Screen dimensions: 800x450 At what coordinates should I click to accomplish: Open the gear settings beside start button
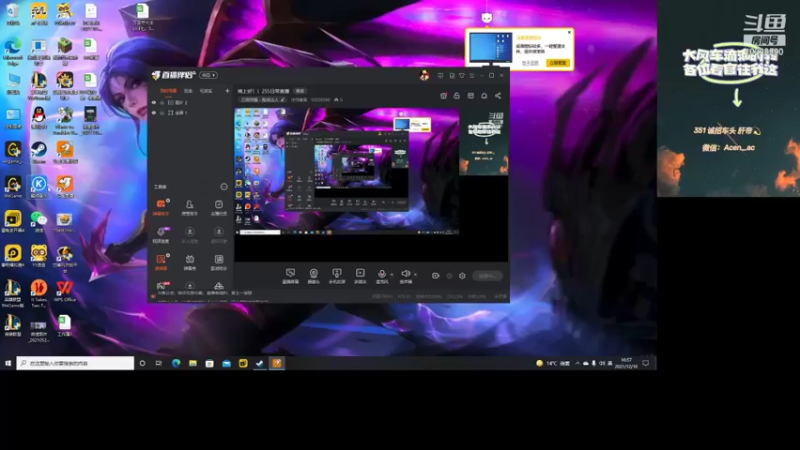(x=462, y=276)
